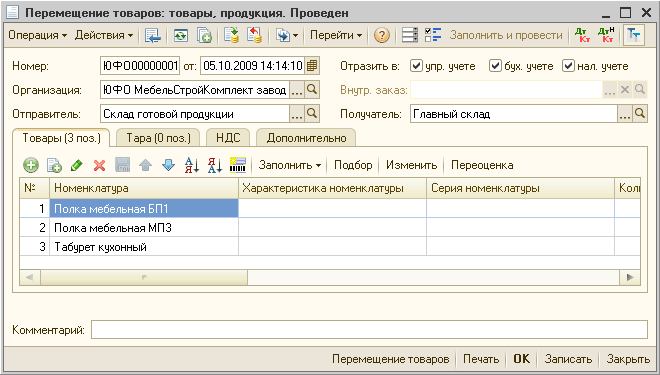Toggle упр. учете checkbox
Screen dimensions: 660x375
tap(416, 66)
